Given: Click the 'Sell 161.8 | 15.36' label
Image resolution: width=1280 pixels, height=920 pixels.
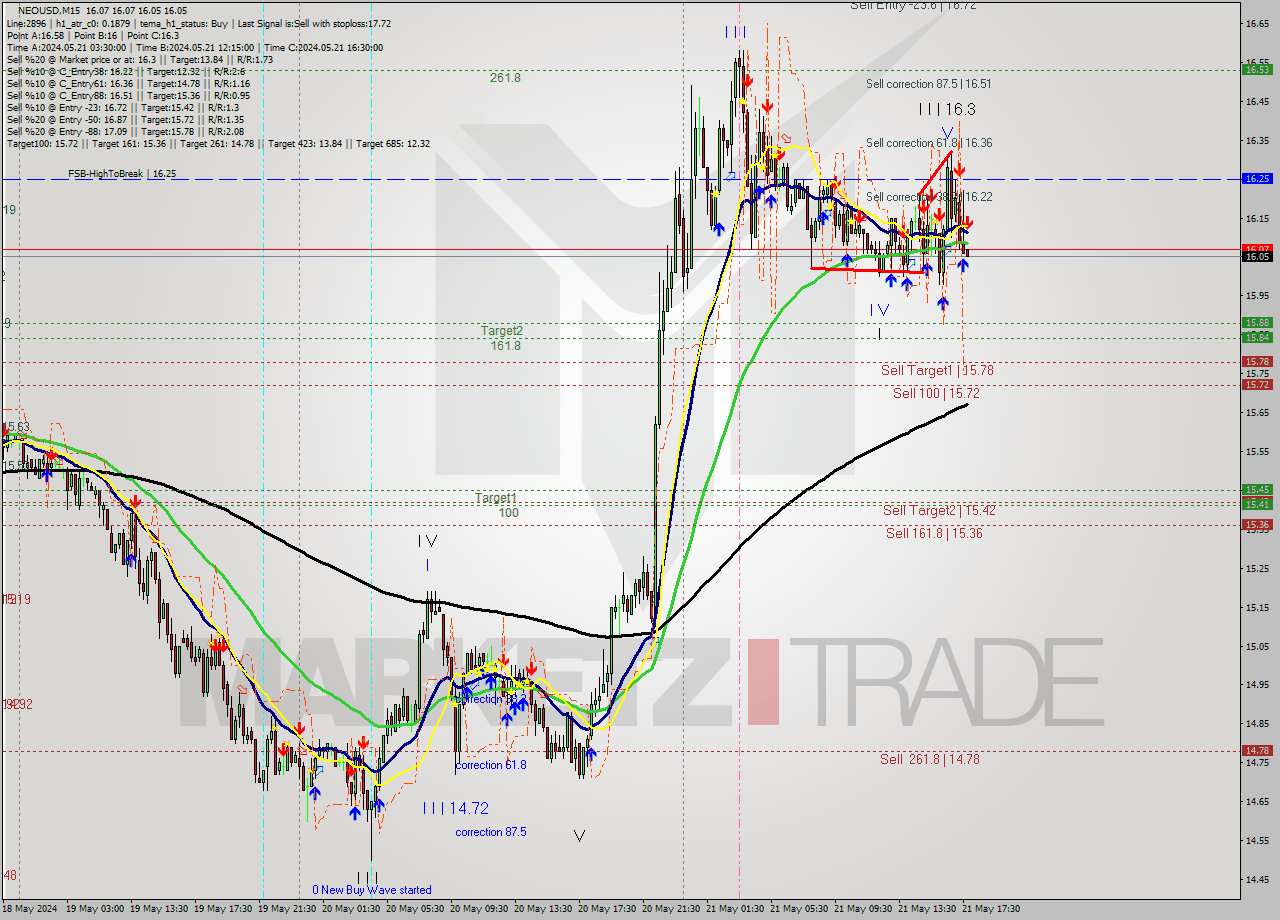Looking at the screenshot, I should 934,534.
